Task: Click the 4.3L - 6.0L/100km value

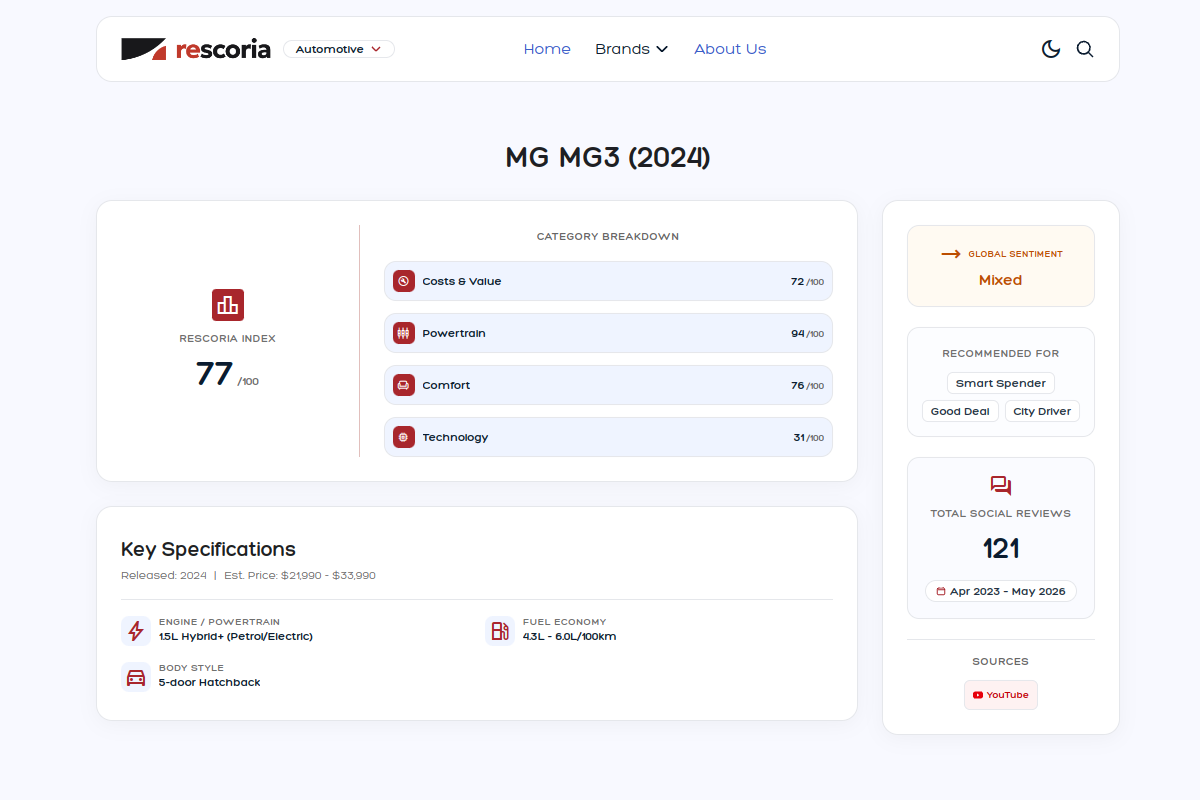Action: click(570, 637)
